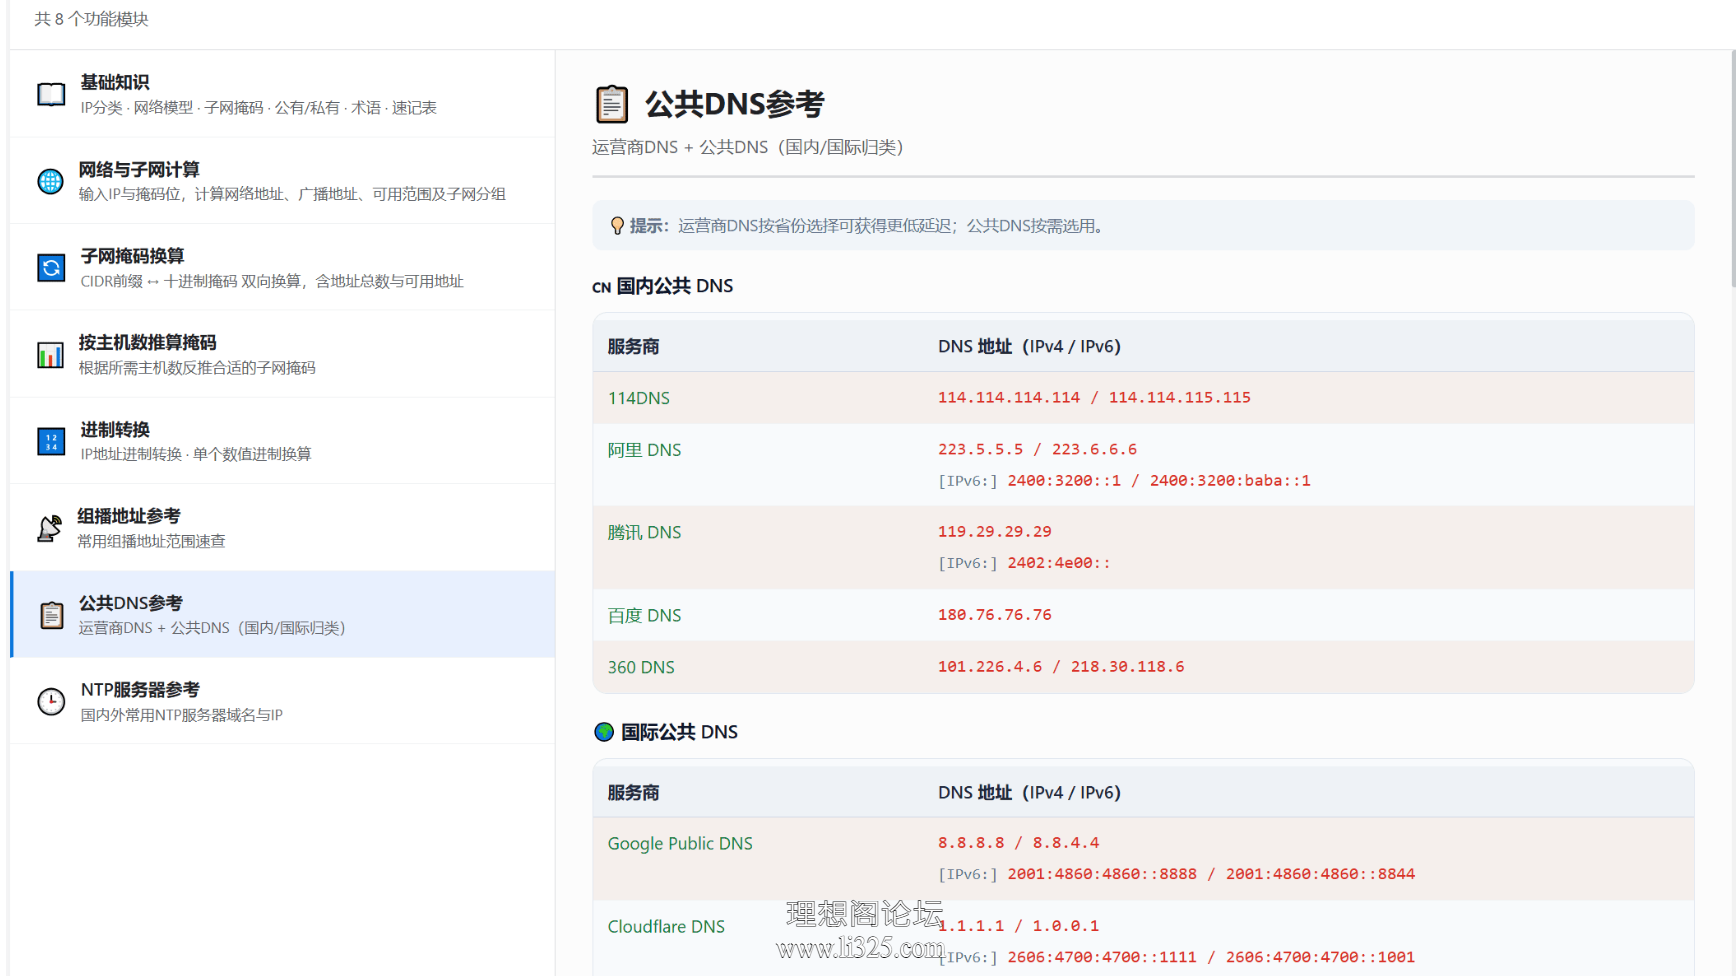The height and width of the screenshot is (976, 1736).
Task: Click the blue refresh icon for 子网掩码换算
Action: (x=51, y=268)
